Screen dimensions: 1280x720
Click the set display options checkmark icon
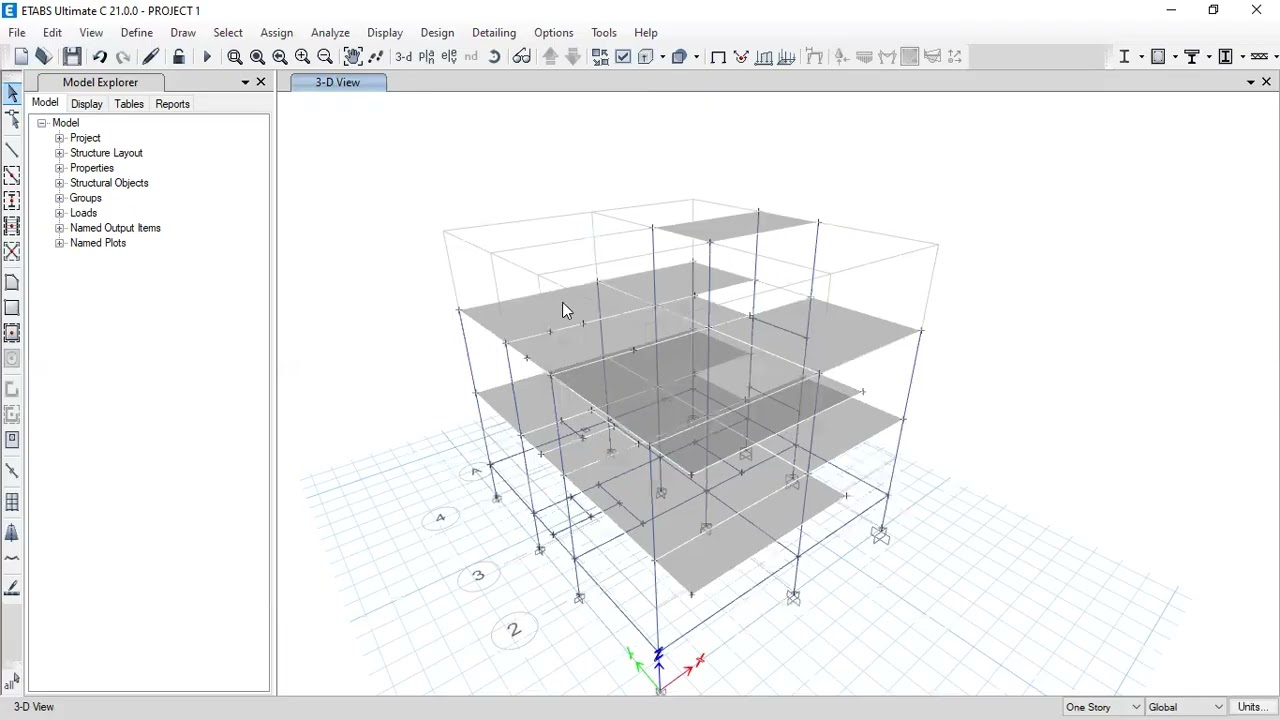623,57
